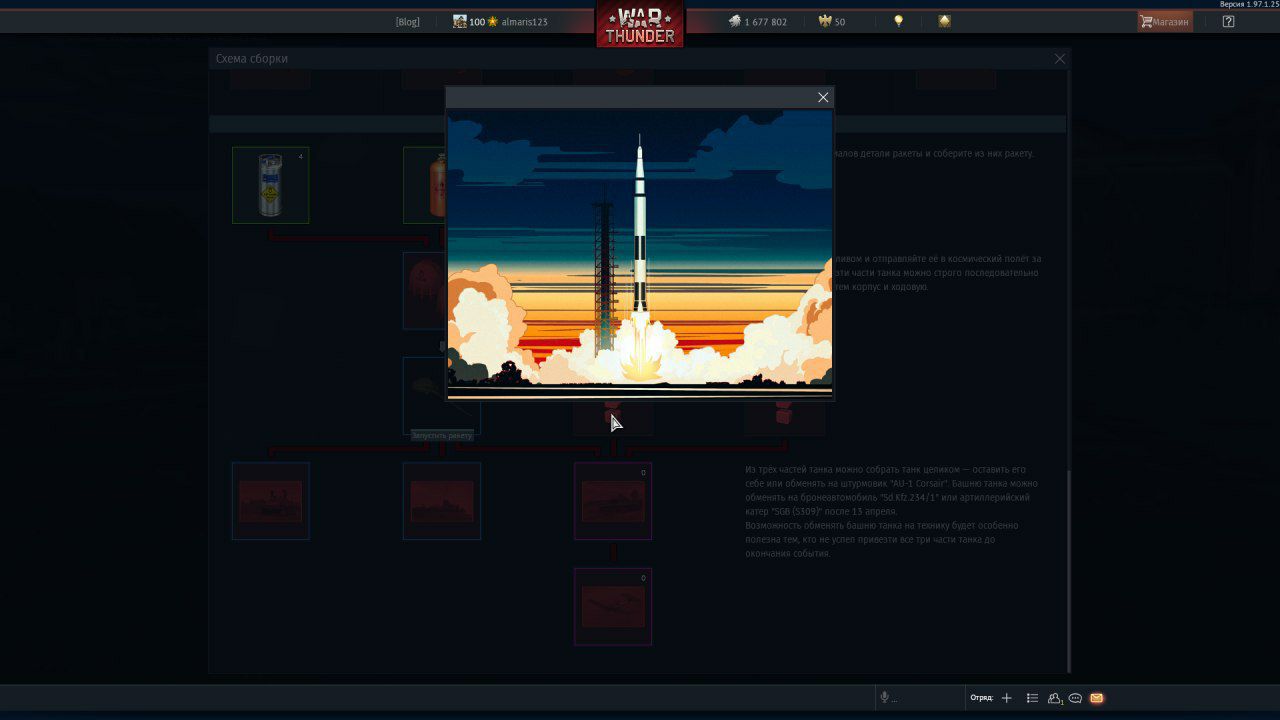Click the gold diamond premium icon
Image resolution: width=1280 pixels, height=720 pixels.
pyautogui.click(x=944, y=21)
